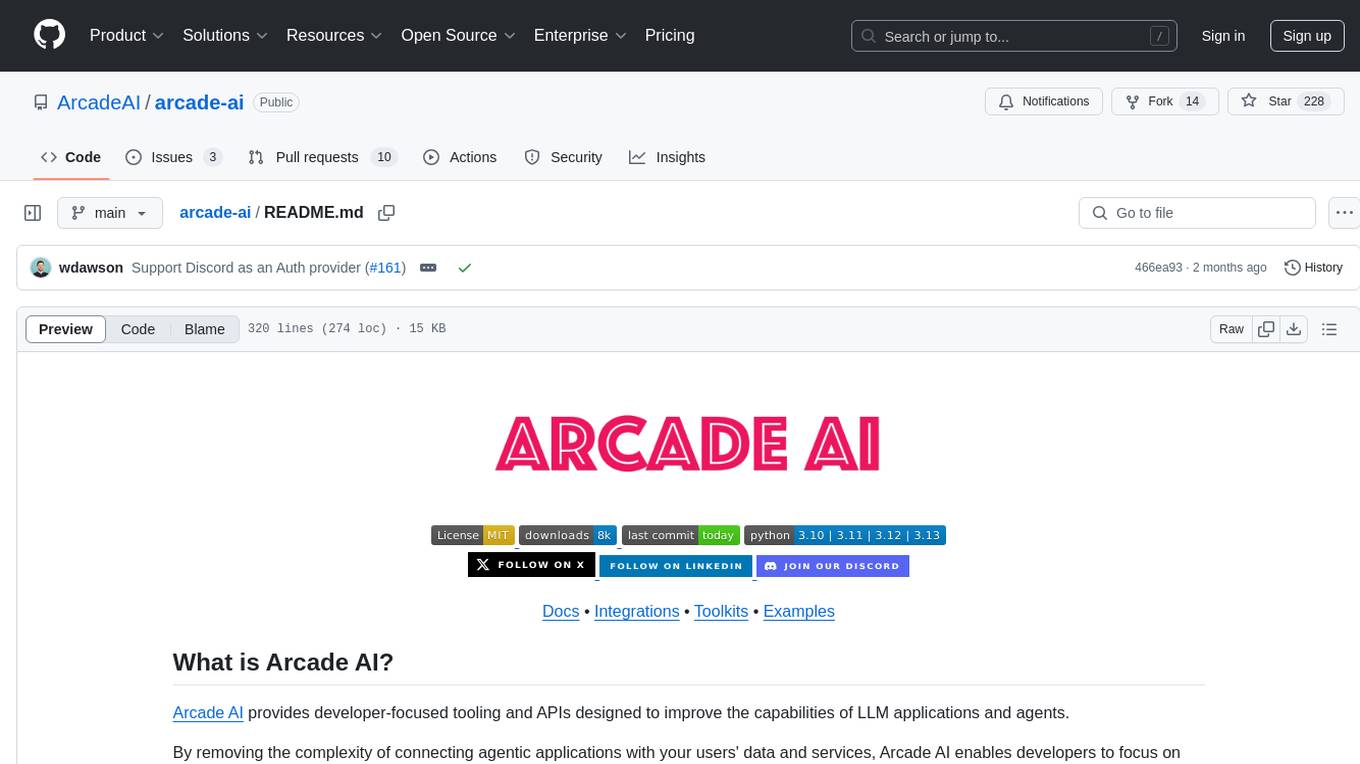Image resolution: width=1360 pixels, height=764 pixels.
Task: Open pull request #161 link
Action: (385, 267)
